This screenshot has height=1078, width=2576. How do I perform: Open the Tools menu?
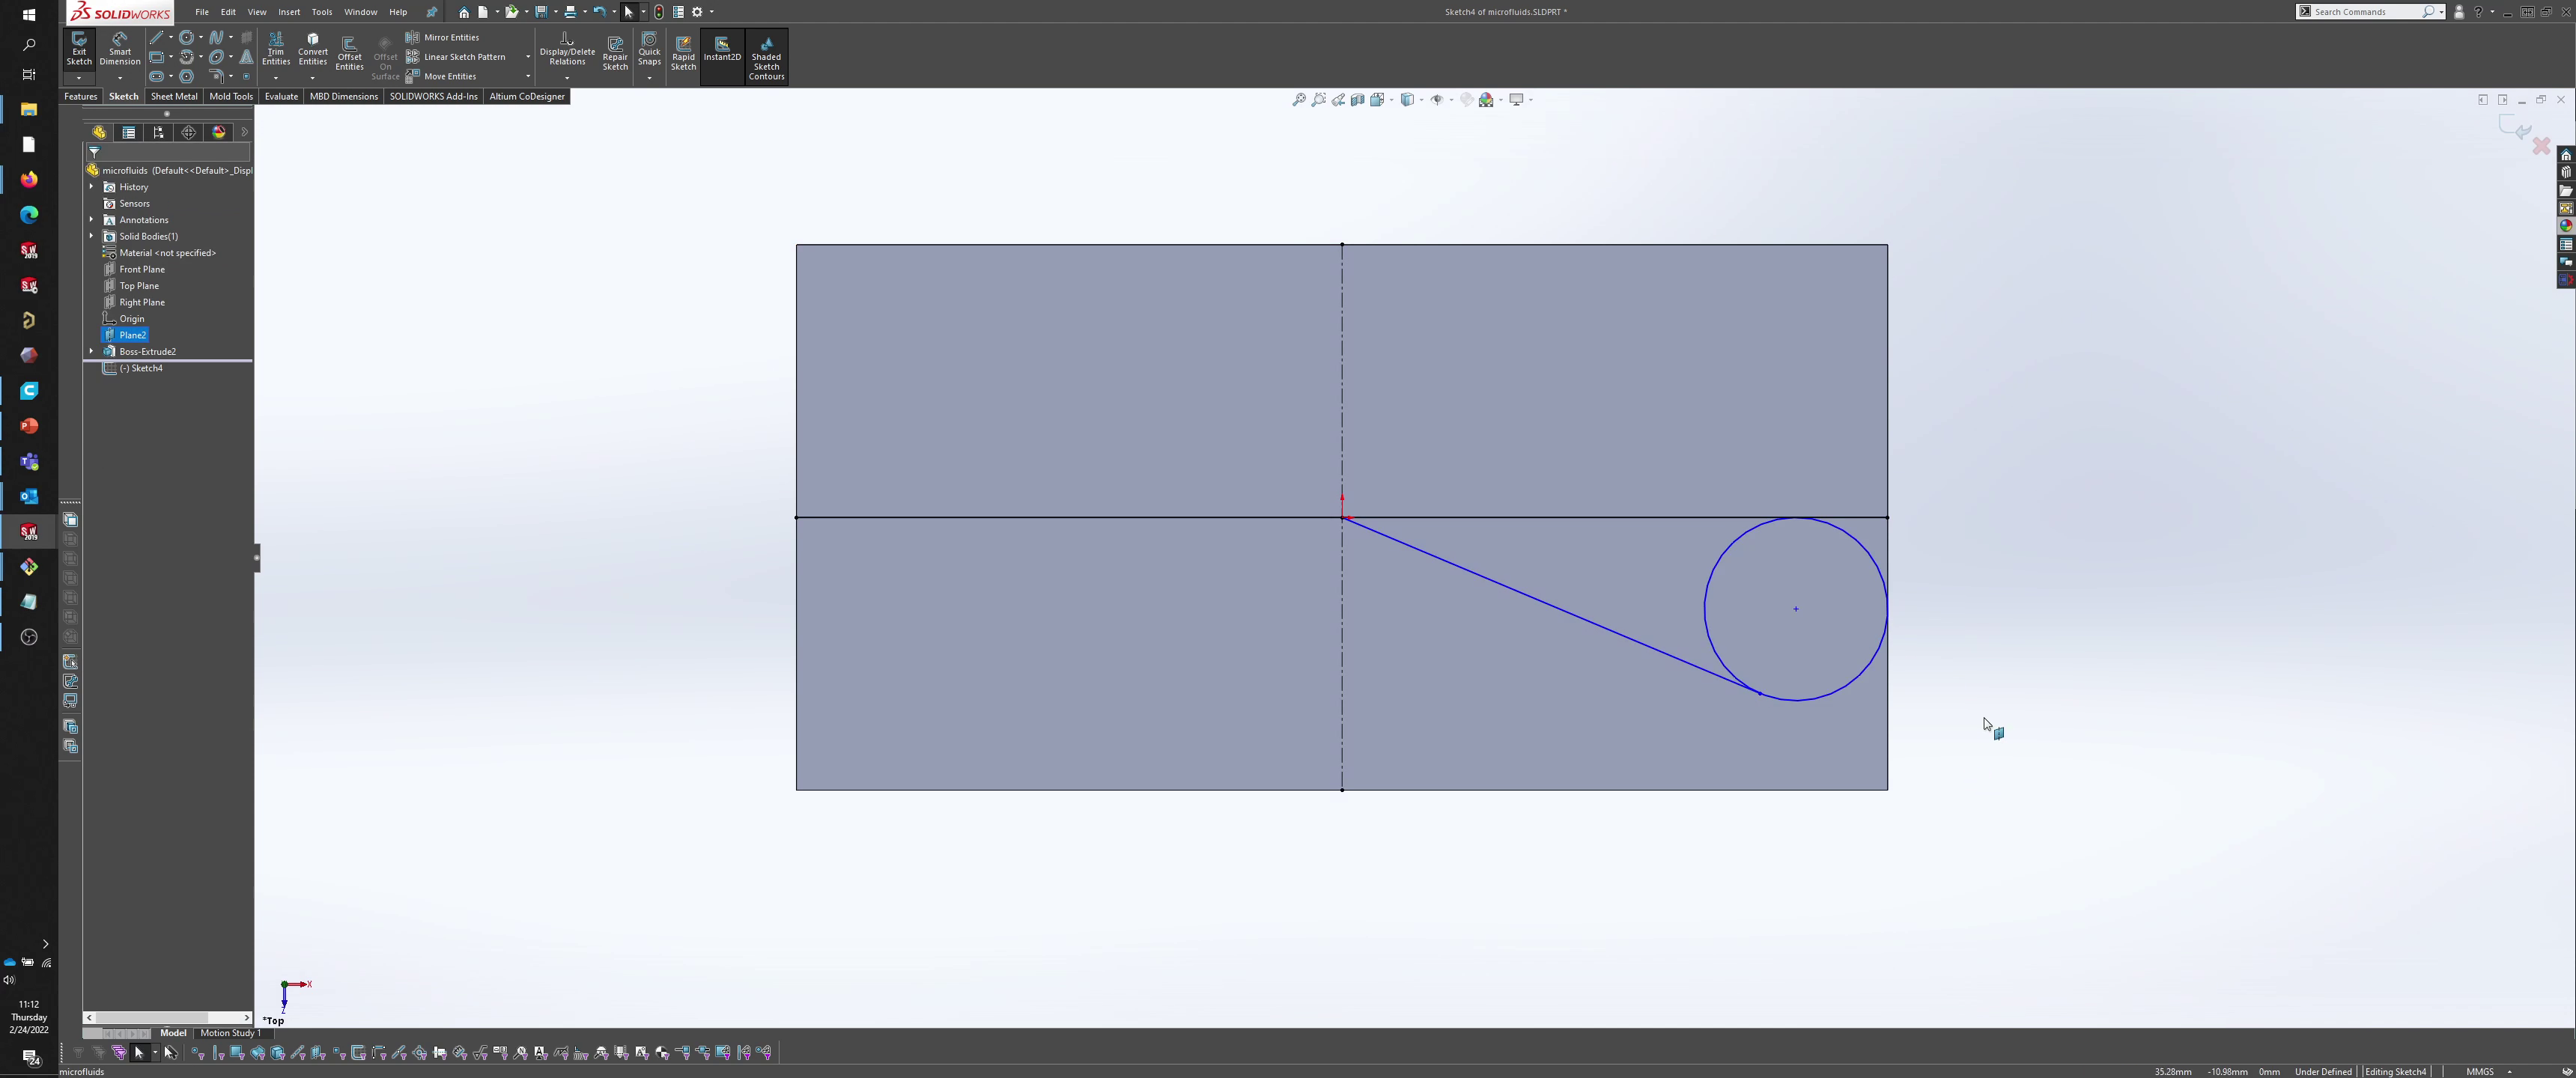322,12
